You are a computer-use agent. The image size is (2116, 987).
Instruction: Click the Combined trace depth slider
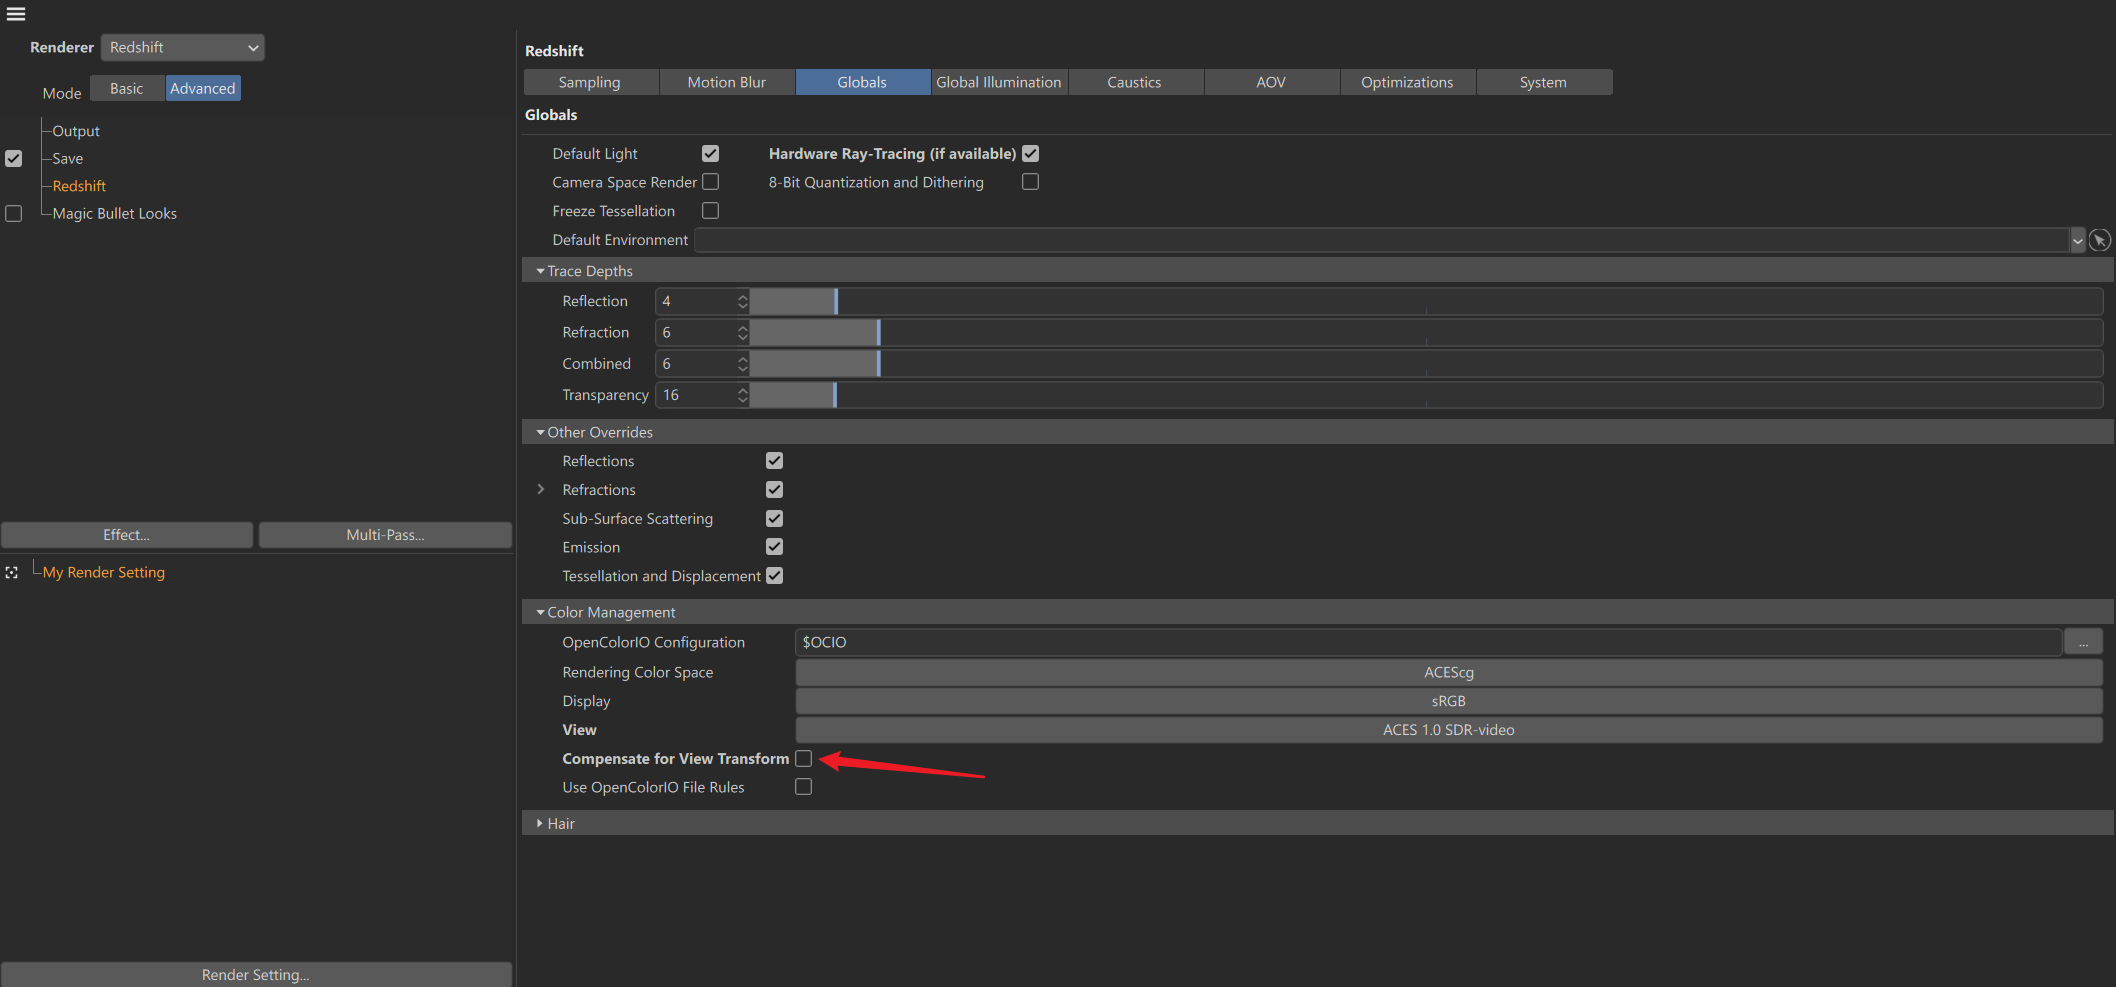1426,364
